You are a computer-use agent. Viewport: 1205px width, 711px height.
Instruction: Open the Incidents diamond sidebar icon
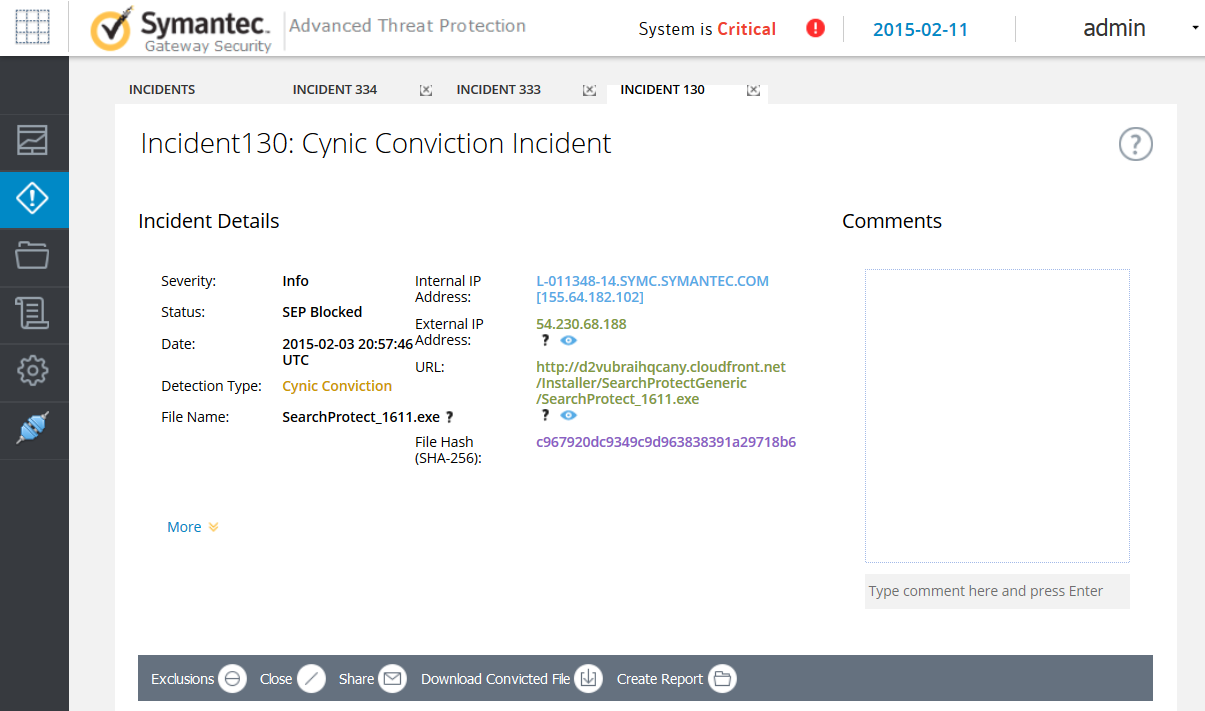(x=33, y=199)
